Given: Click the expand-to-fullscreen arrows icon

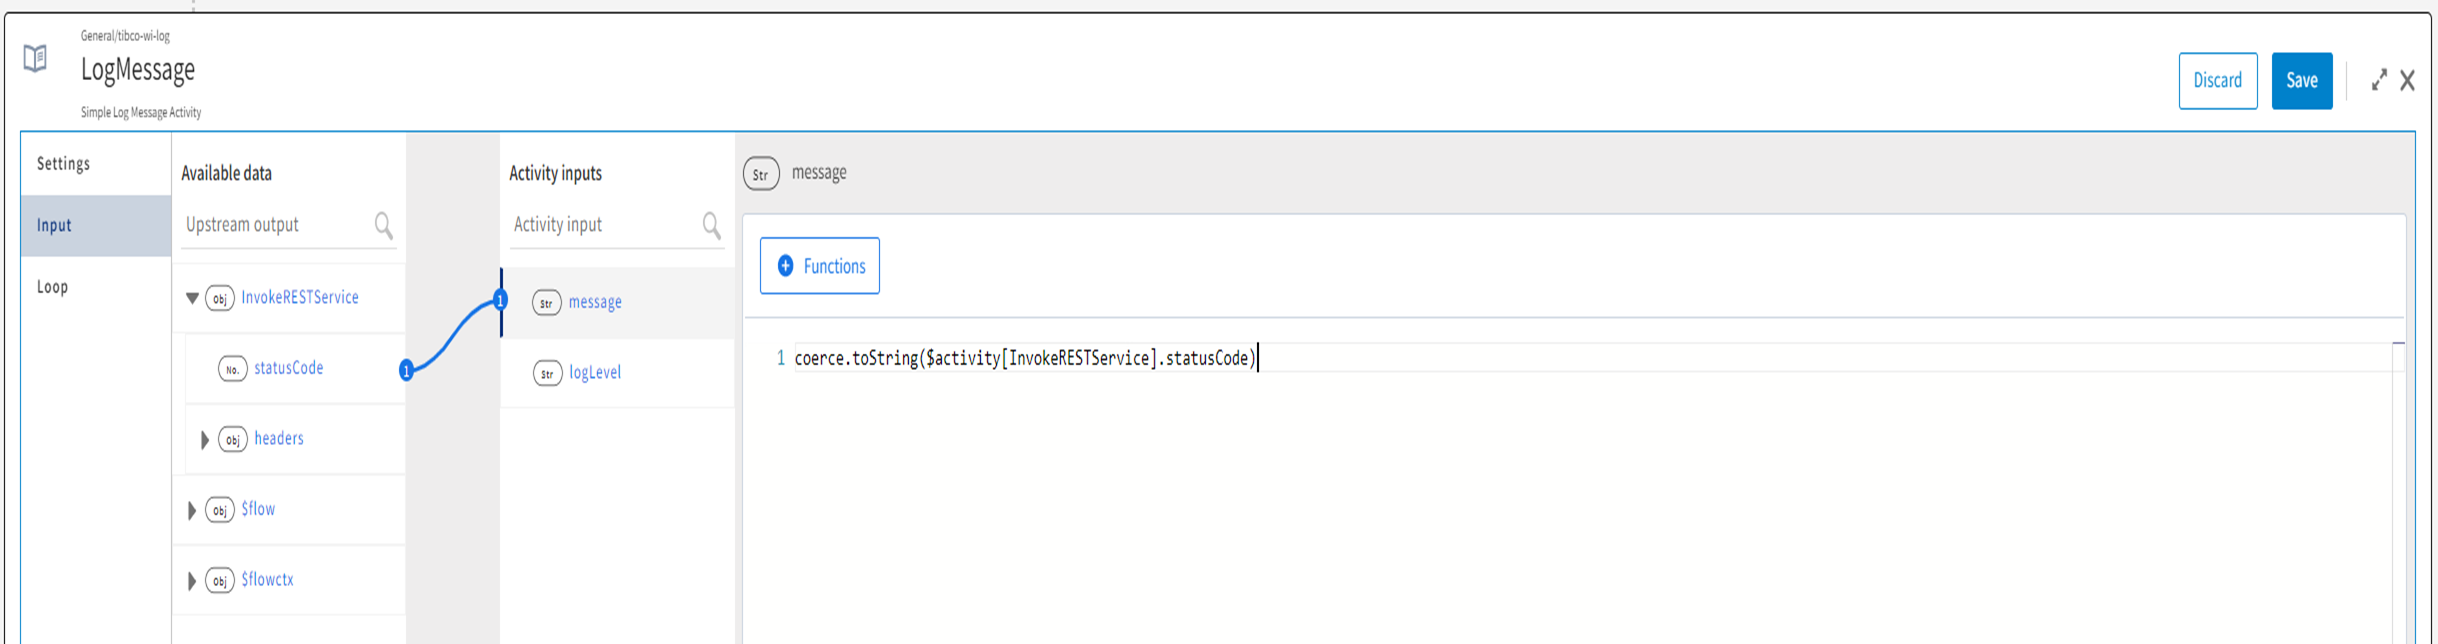Looking at the screenshot, I should (2379, 80).
